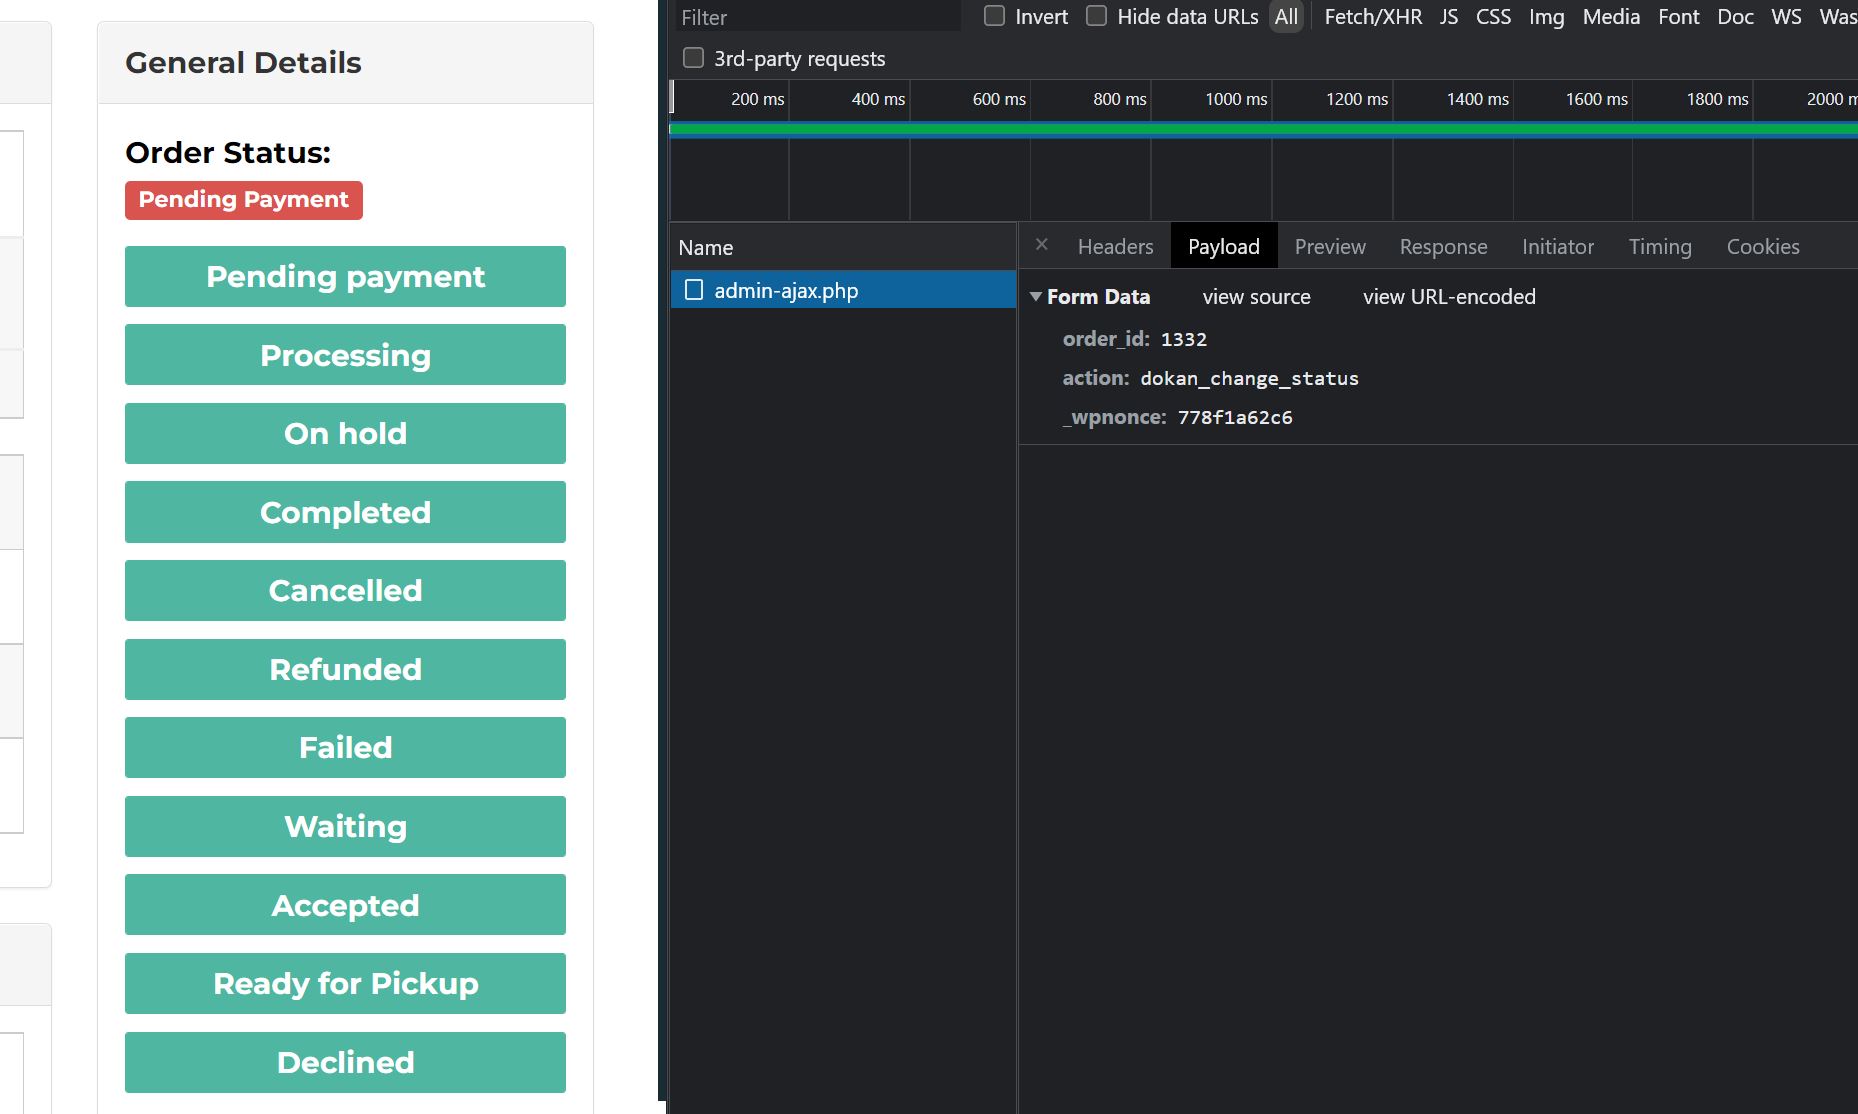Set order status to Waiting
1858x1114 pixels.
pyautogui.click(x=345, y=826)
